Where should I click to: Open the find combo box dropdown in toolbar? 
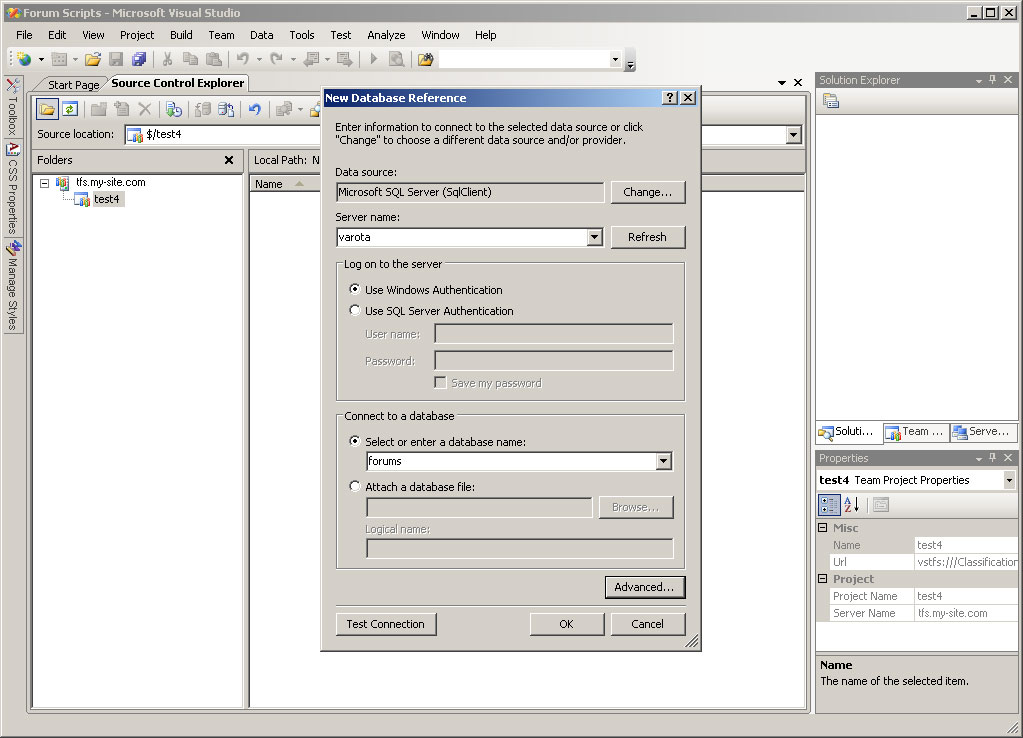point(615,59)
